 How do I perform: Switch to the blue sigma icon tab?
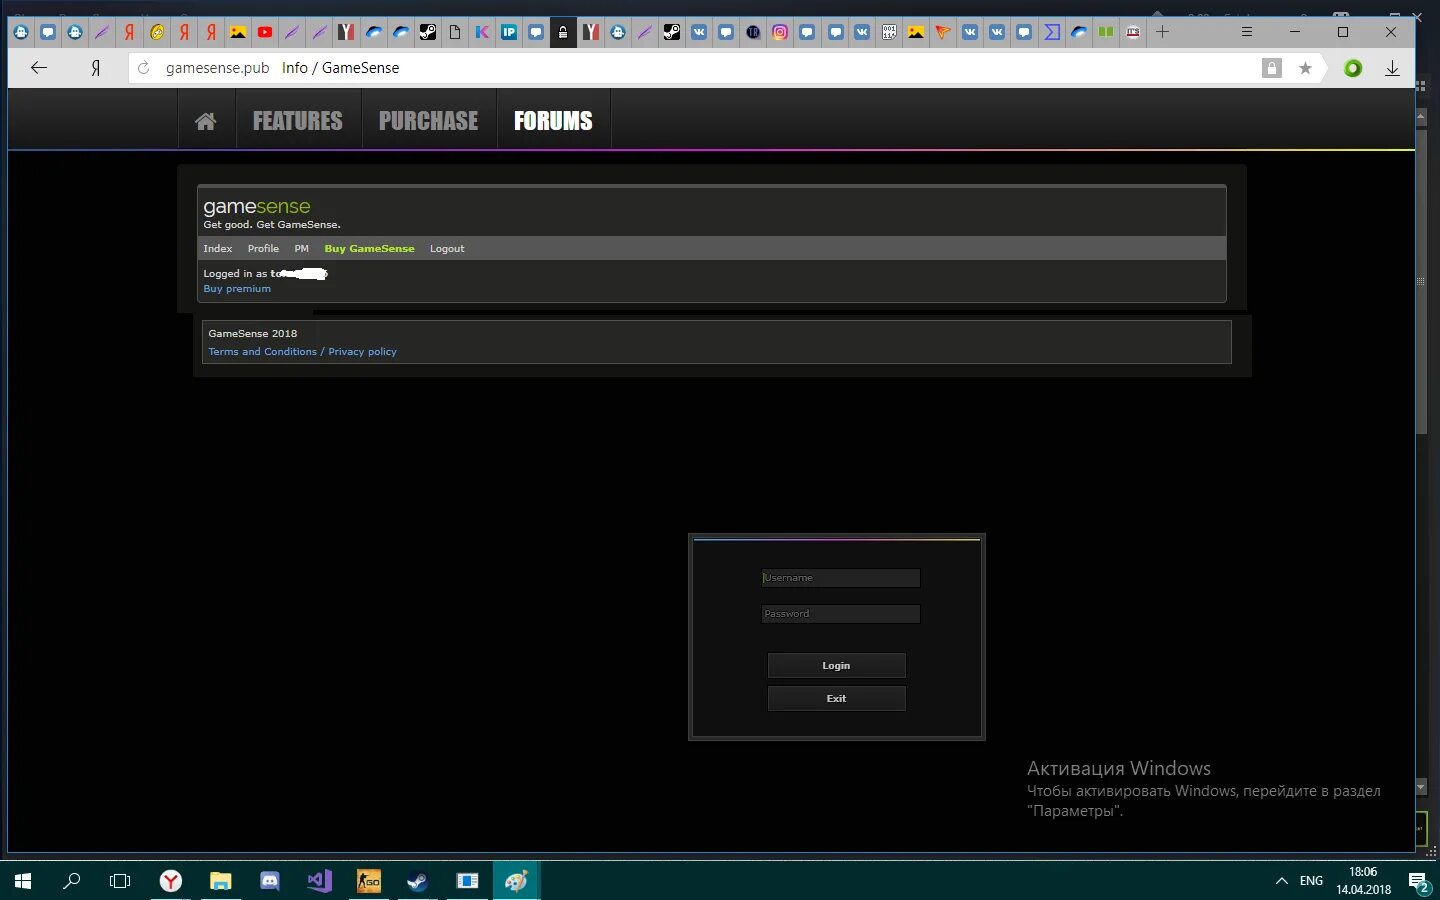[1052, 32]
